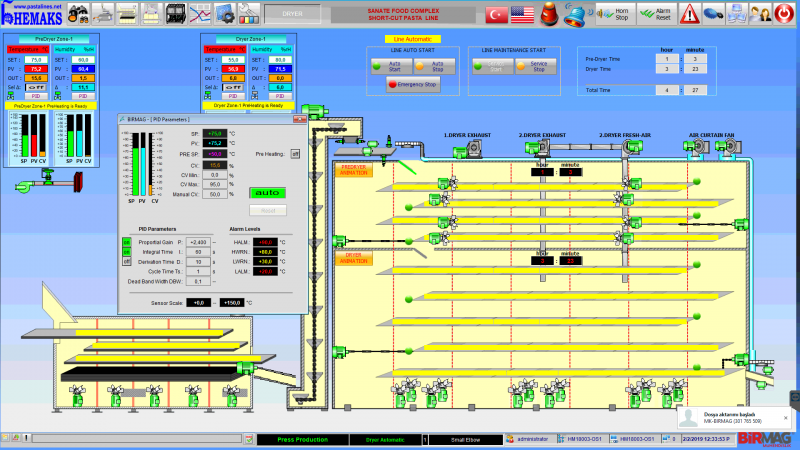
Task: Click the Press Production status bar entry
Action: click(x=303, y=439)
